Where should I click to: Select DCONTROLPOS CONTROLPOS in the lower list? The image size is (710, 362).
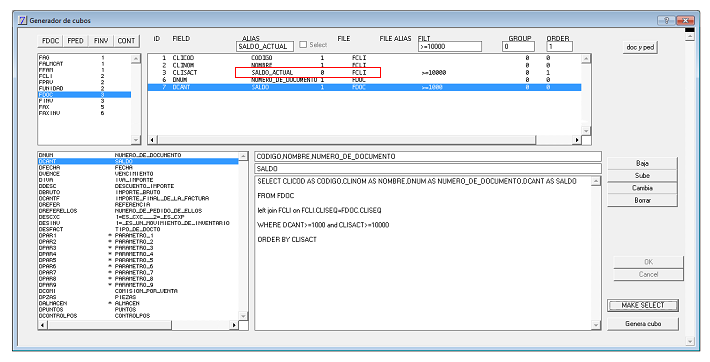(x=138, y=316)
